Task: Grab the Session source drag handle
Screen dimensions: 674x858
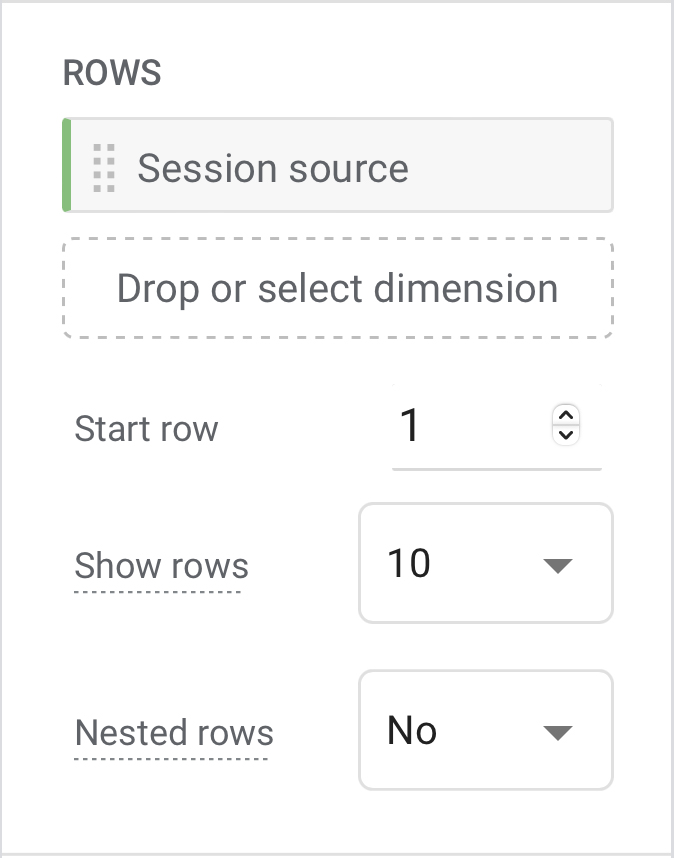Action: coord(104,167)
